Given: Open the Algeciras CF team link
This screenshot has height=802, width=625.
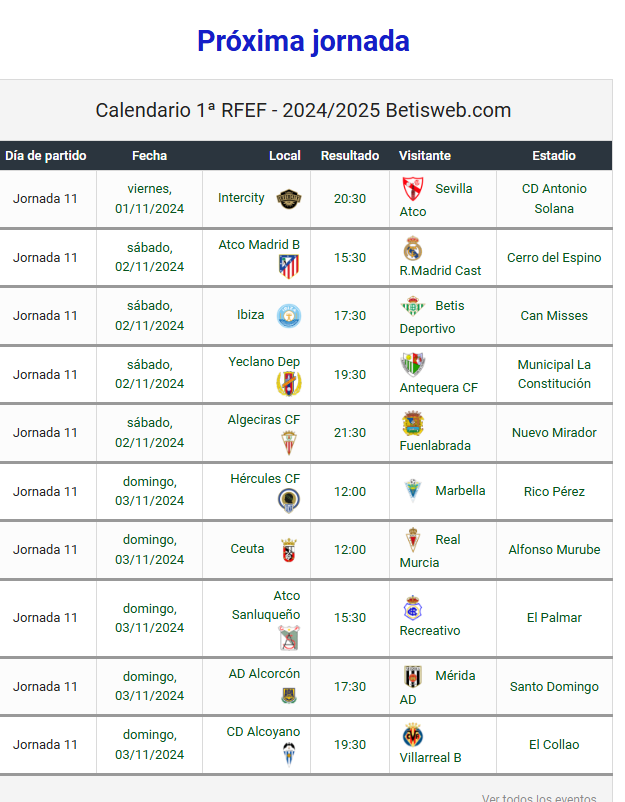Looking at the screenshot, I should point(264,420).
